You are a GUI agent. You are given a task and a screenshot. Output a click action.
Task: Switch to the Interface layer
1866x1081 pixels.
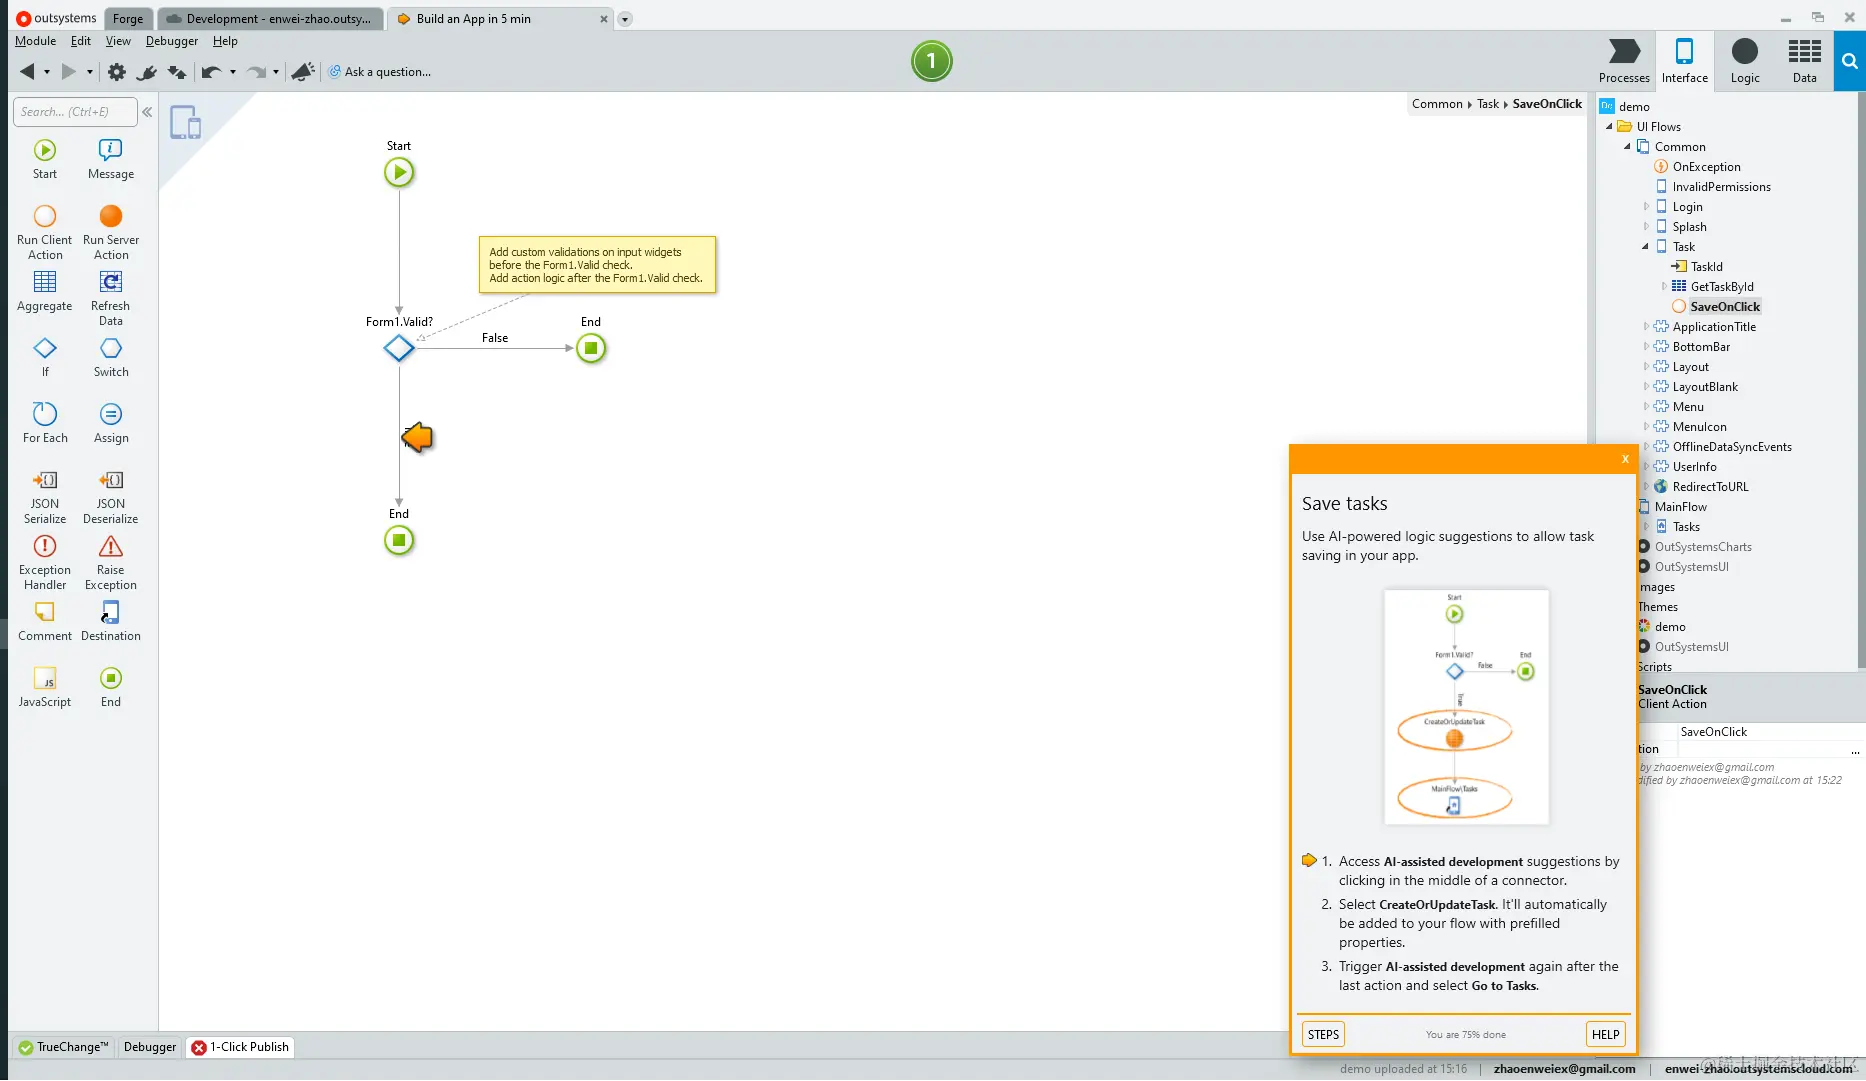click(x=1685, y=61)
